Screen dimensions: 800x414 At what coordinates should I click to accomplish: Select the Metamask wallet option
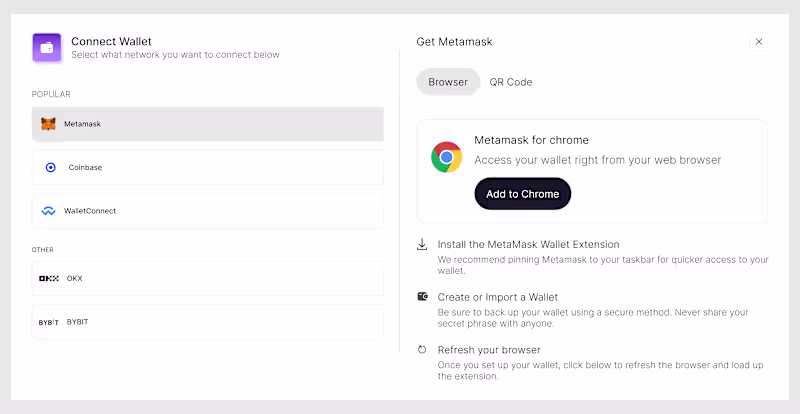[x=207, y=124]
